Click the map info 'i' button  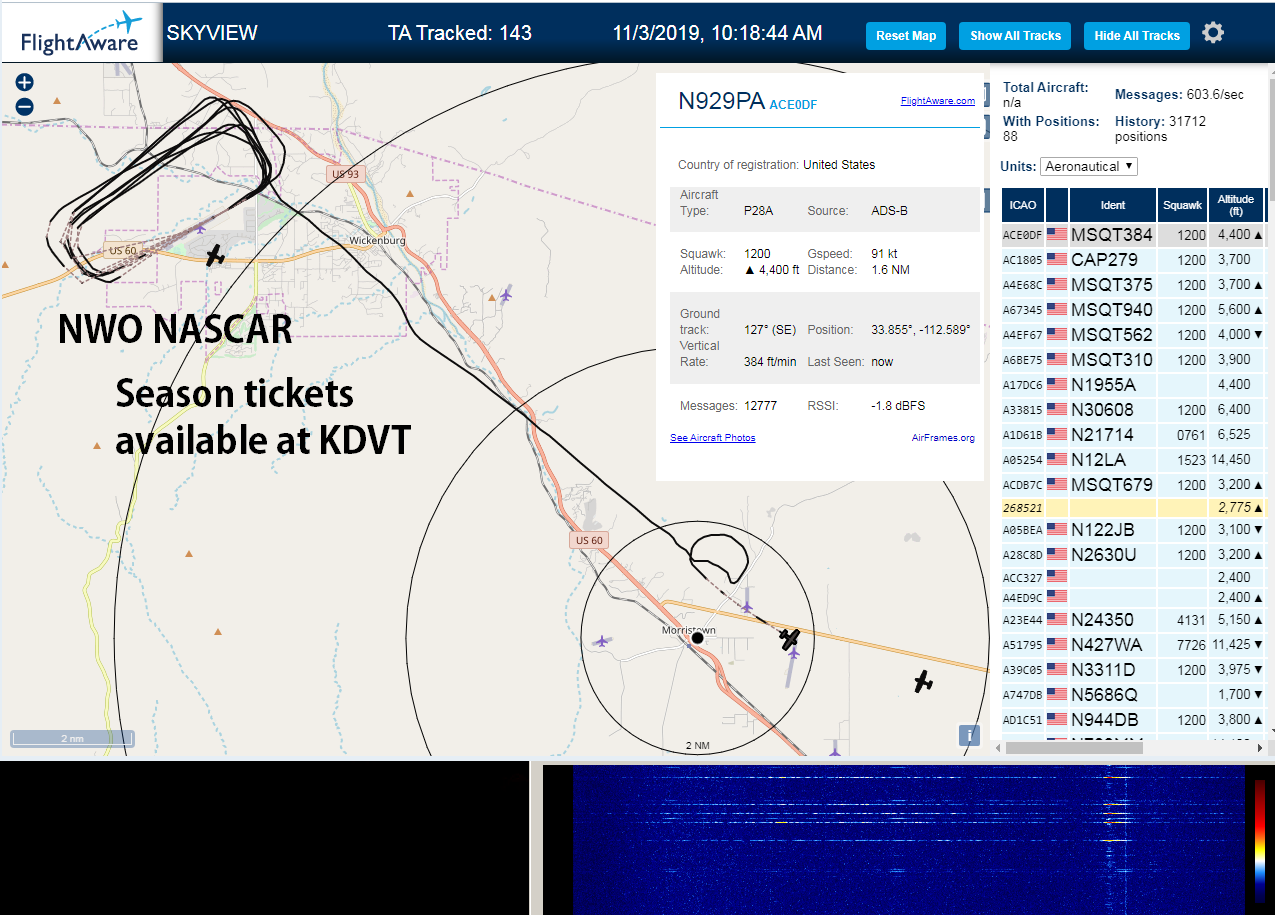pyautogui.click(x=968, y=736)
